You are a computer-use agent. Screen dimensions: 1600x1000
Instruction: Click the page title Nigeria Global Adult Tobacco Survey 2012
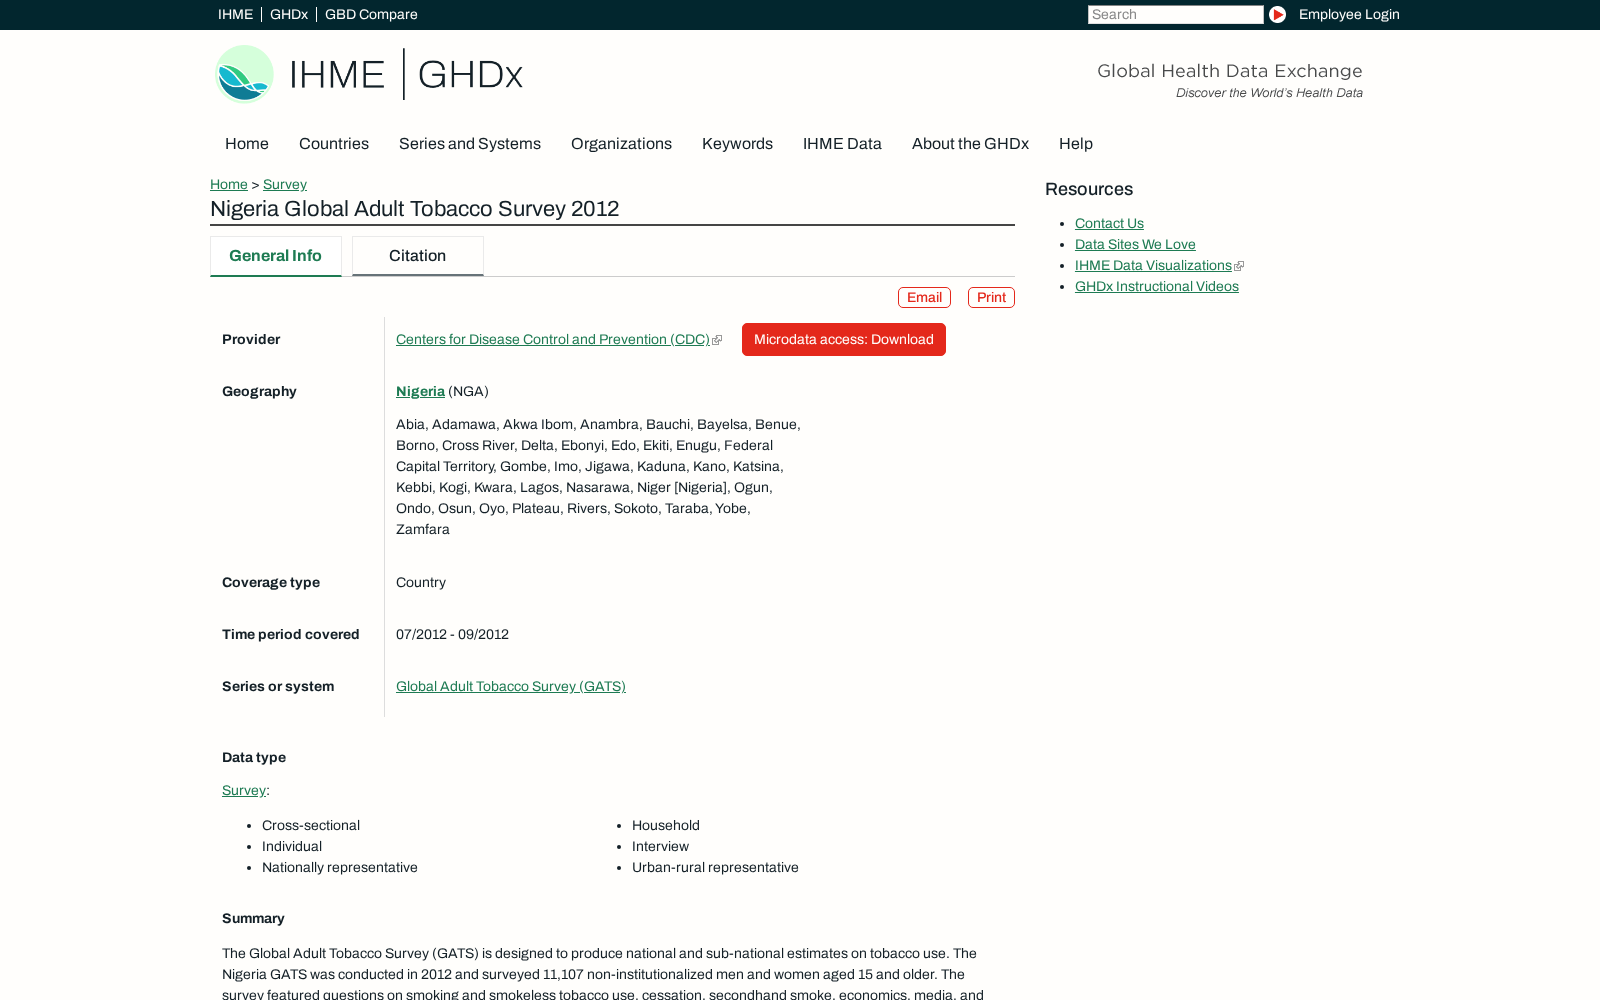tap(414, 209)
